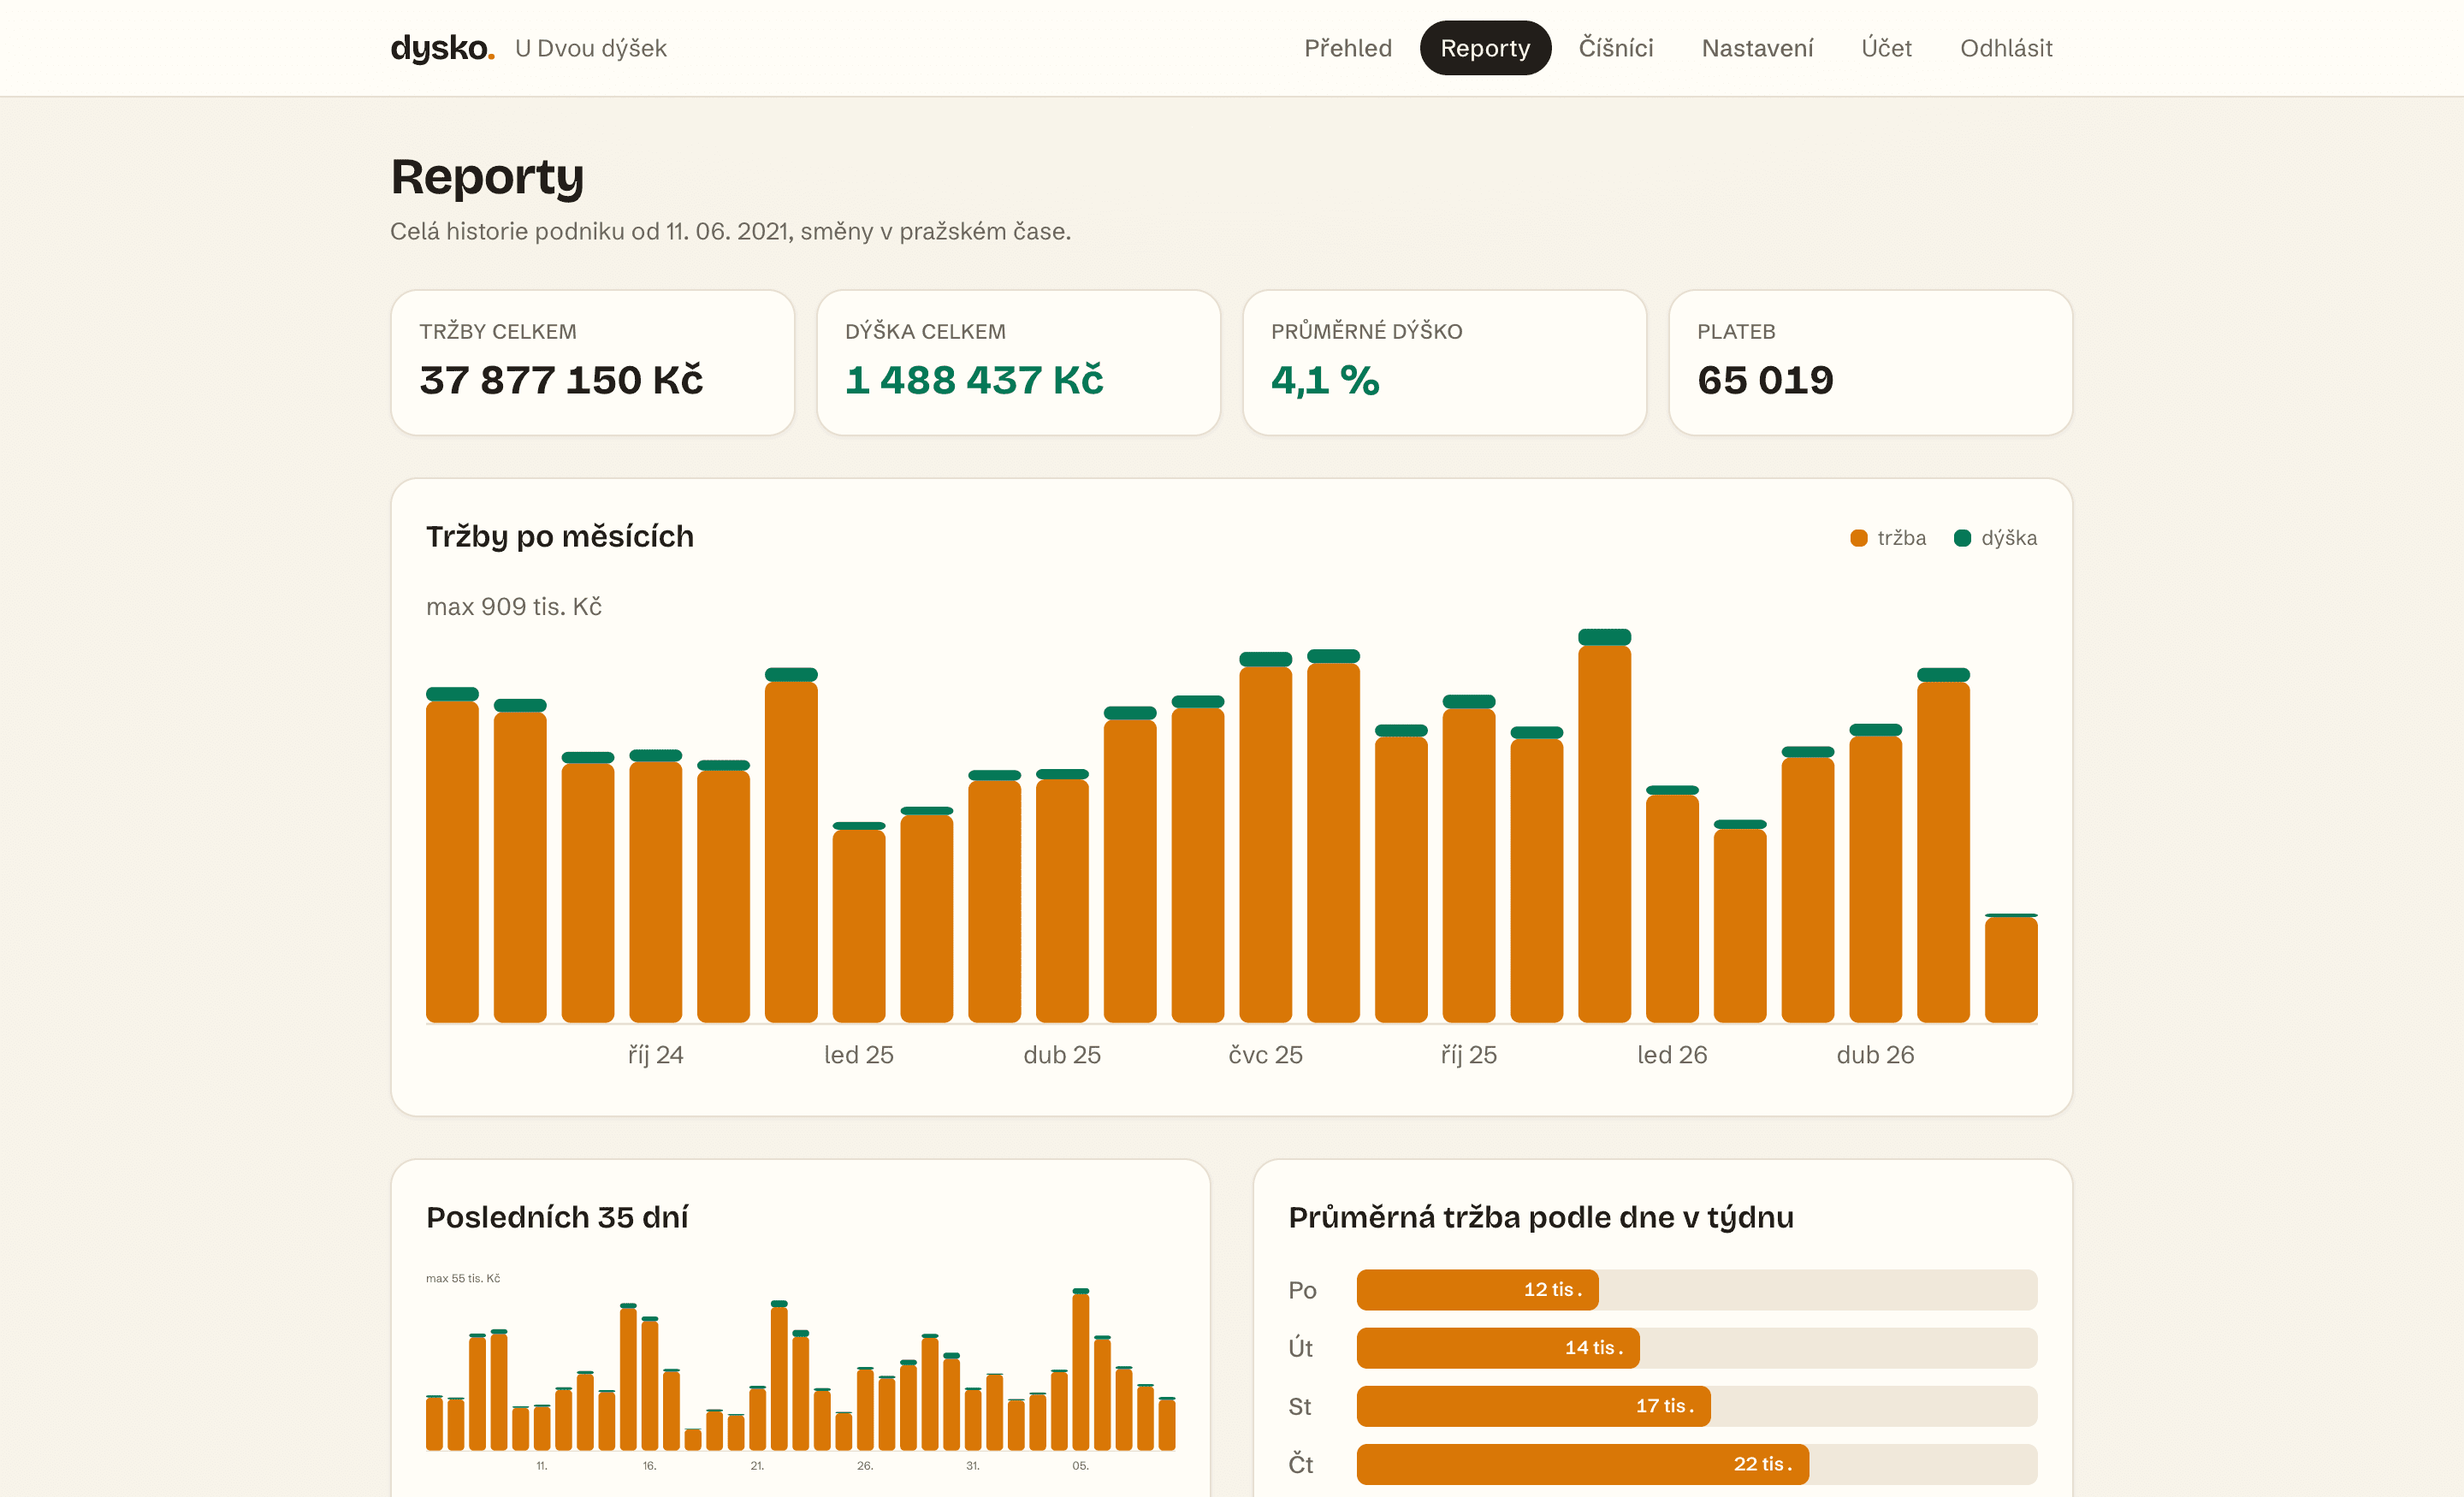
Task: Open the Účet account page
Action: (1886, 48)
